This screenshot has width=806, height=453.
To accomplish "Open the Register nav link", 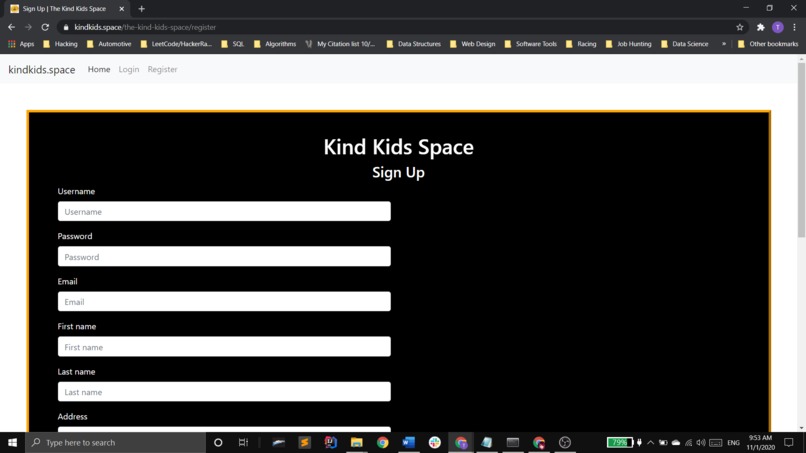I will [x=162, y=69].
